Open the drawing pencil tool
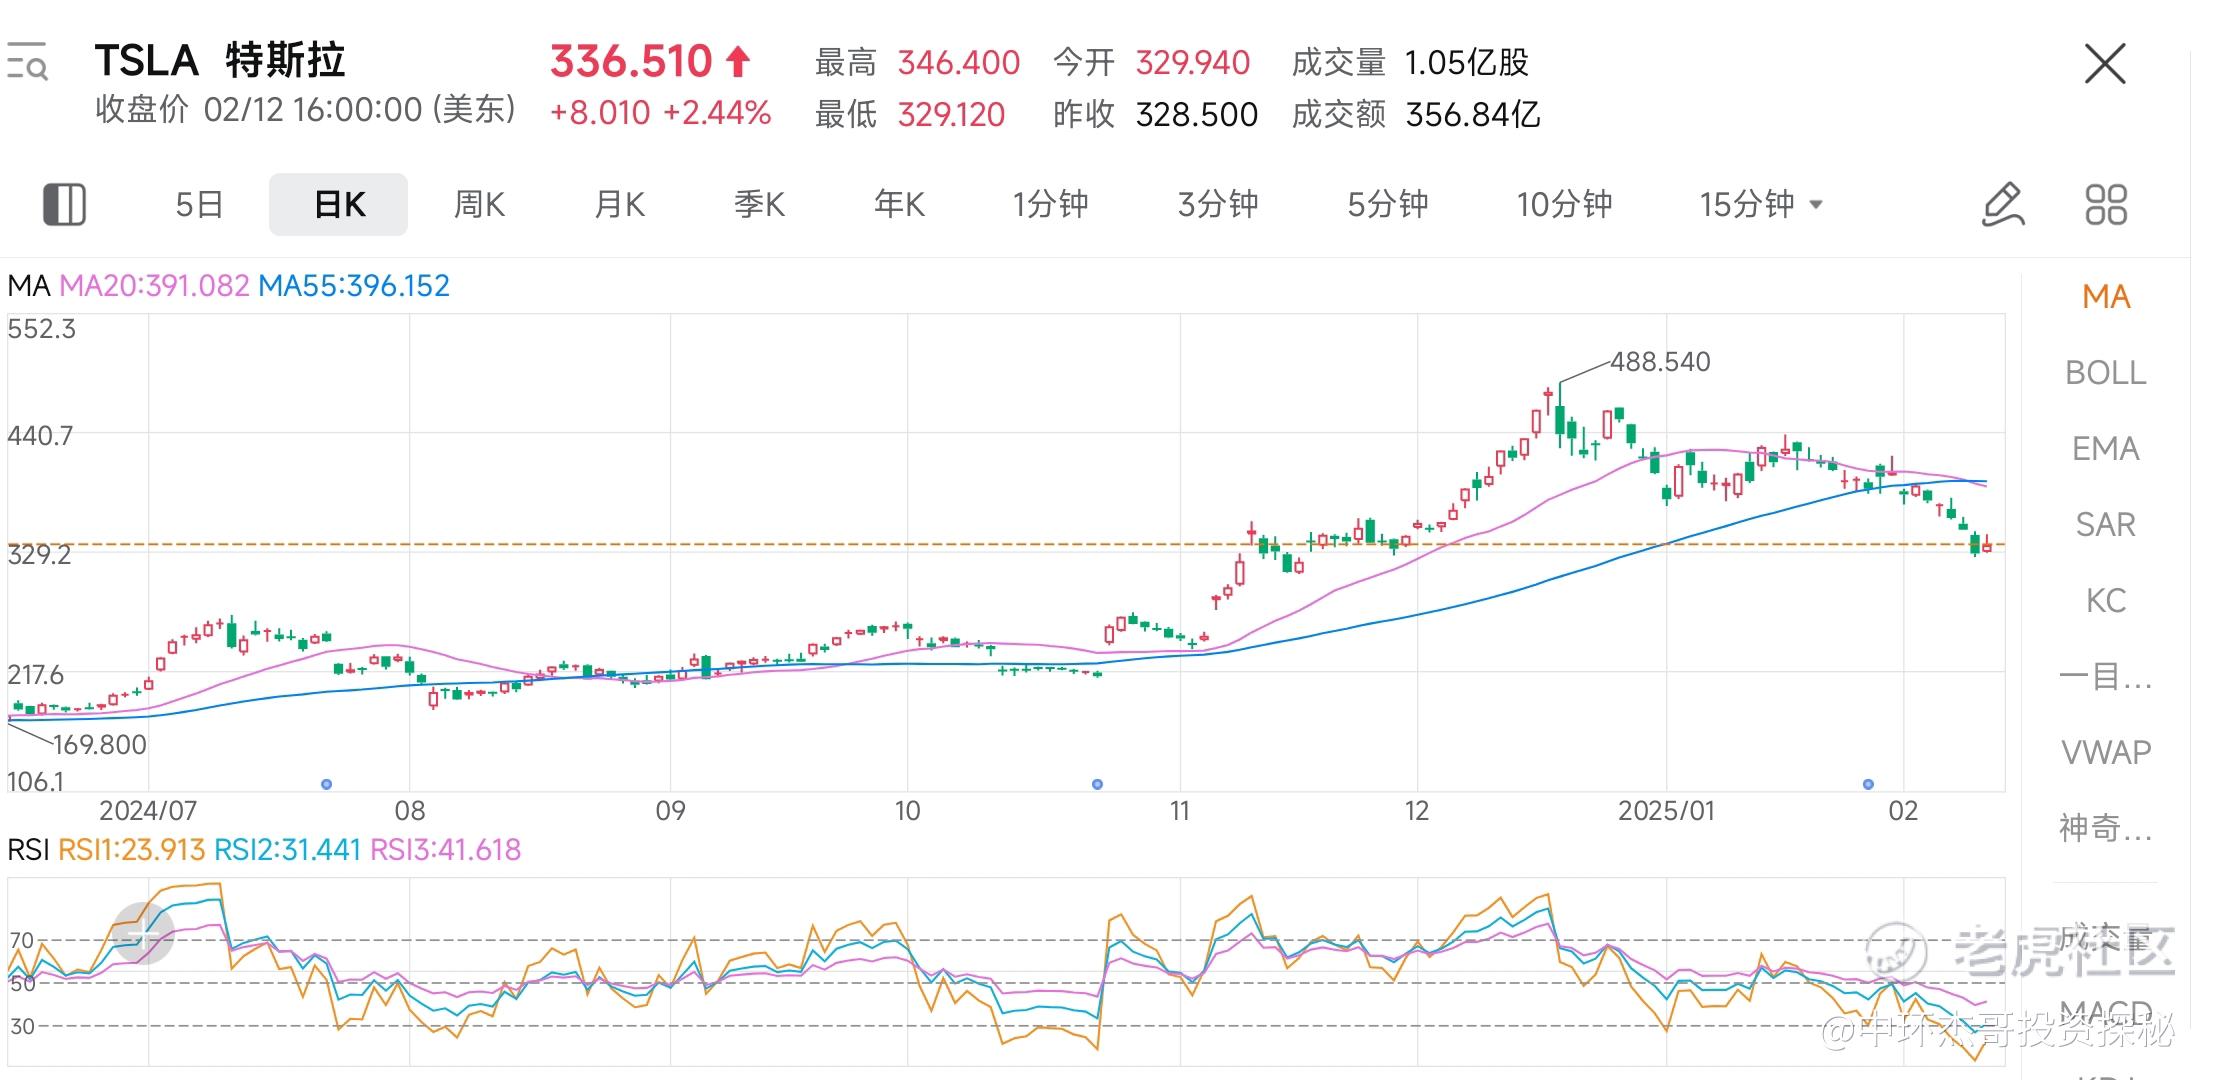This screenshot has width=2219, height=1080. click(x=2003, y=204)
